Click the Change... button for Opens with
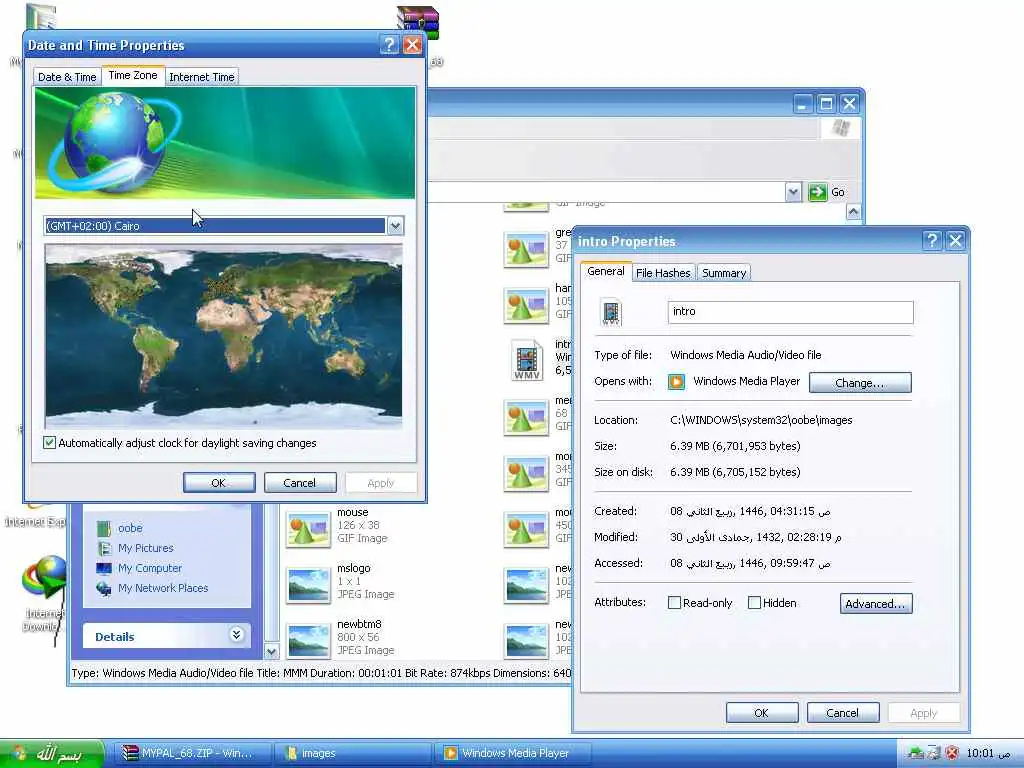1024x768 pixels. coord(859,383)
